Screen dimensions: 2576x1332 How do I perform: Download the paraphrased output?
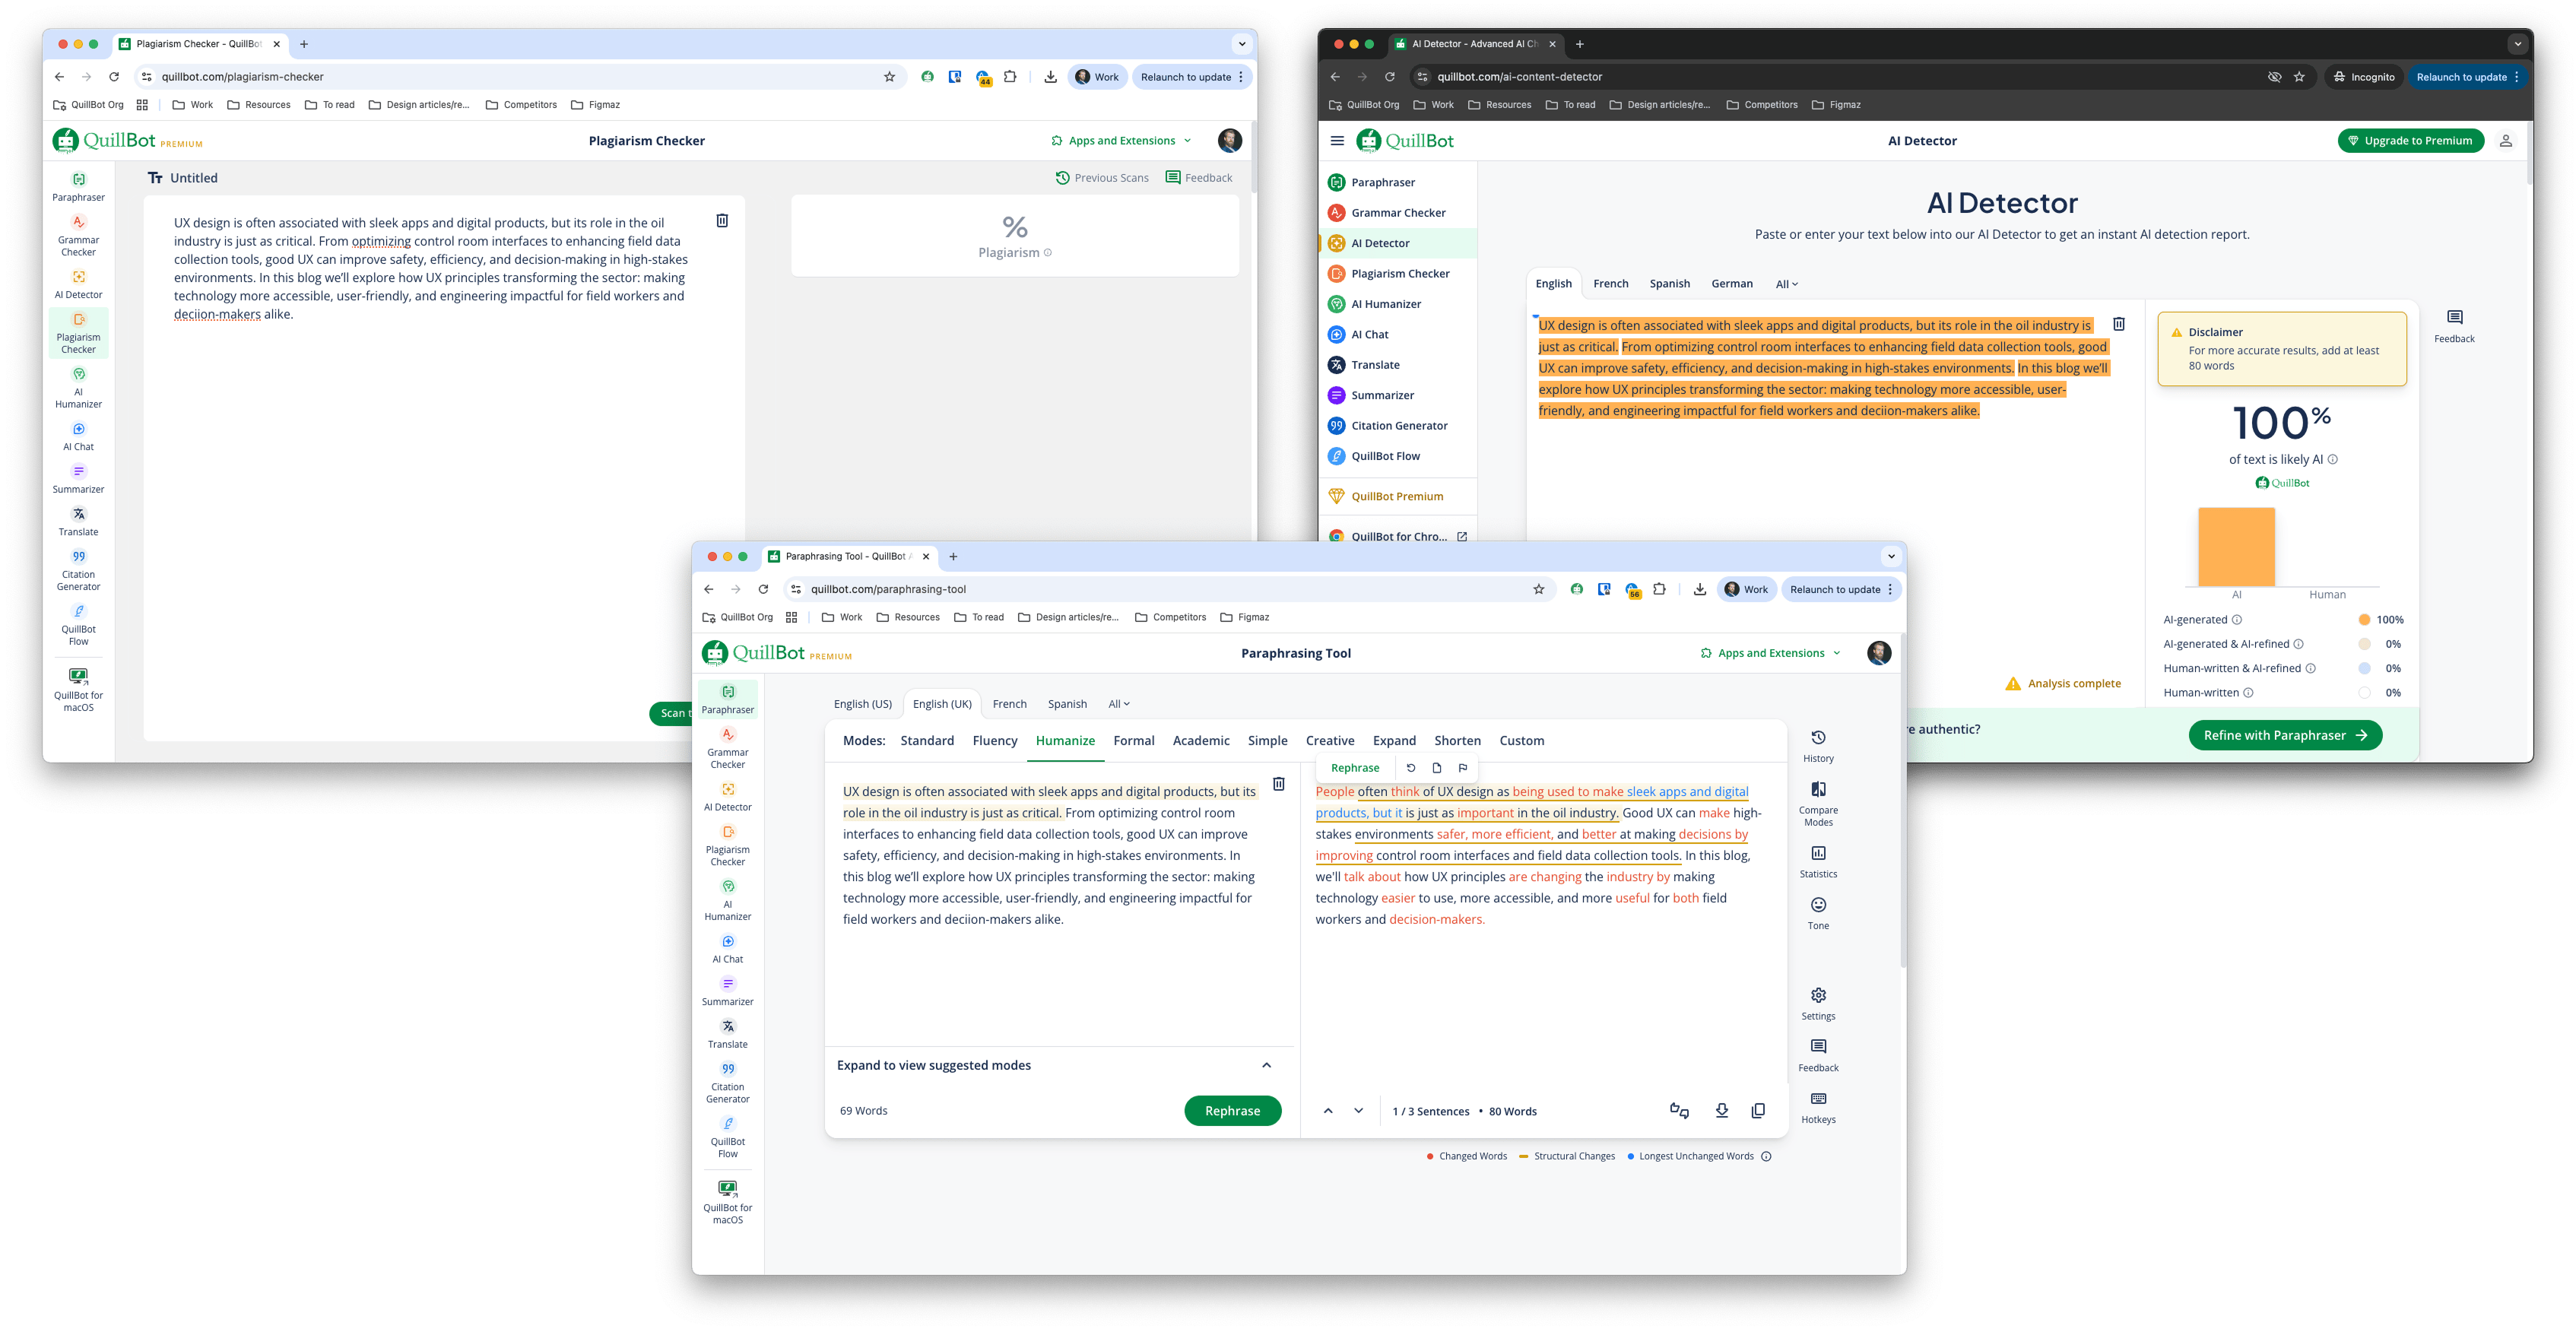[1721, 1110]
